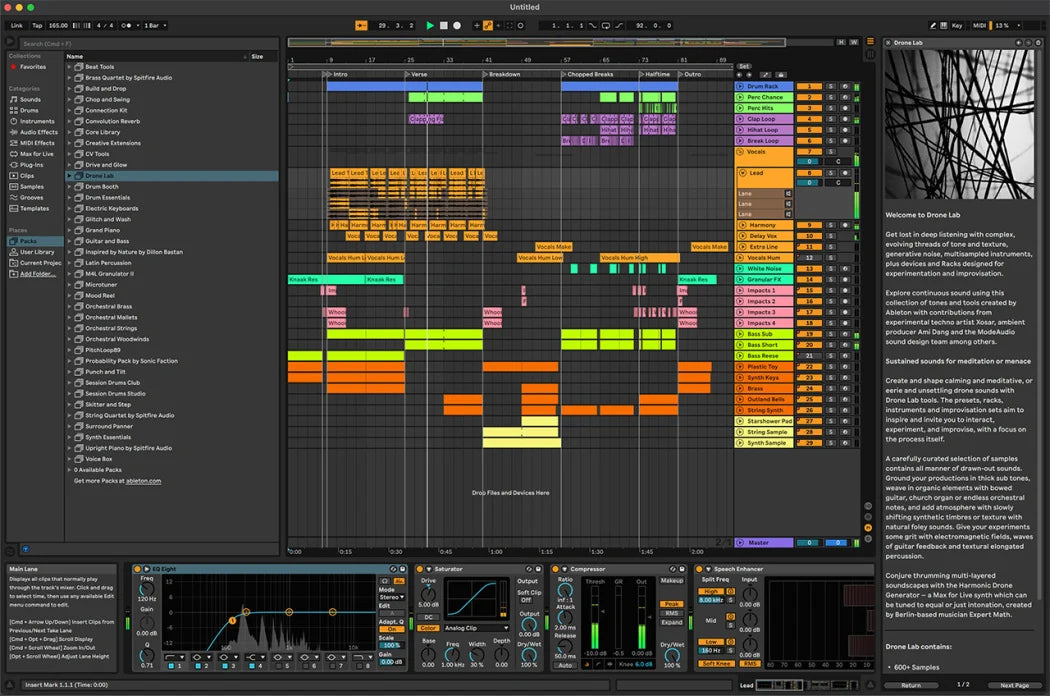Expand the Drone Lab pack in browser
Viewport: 1050px width, 696px height.
pos(70,176)
